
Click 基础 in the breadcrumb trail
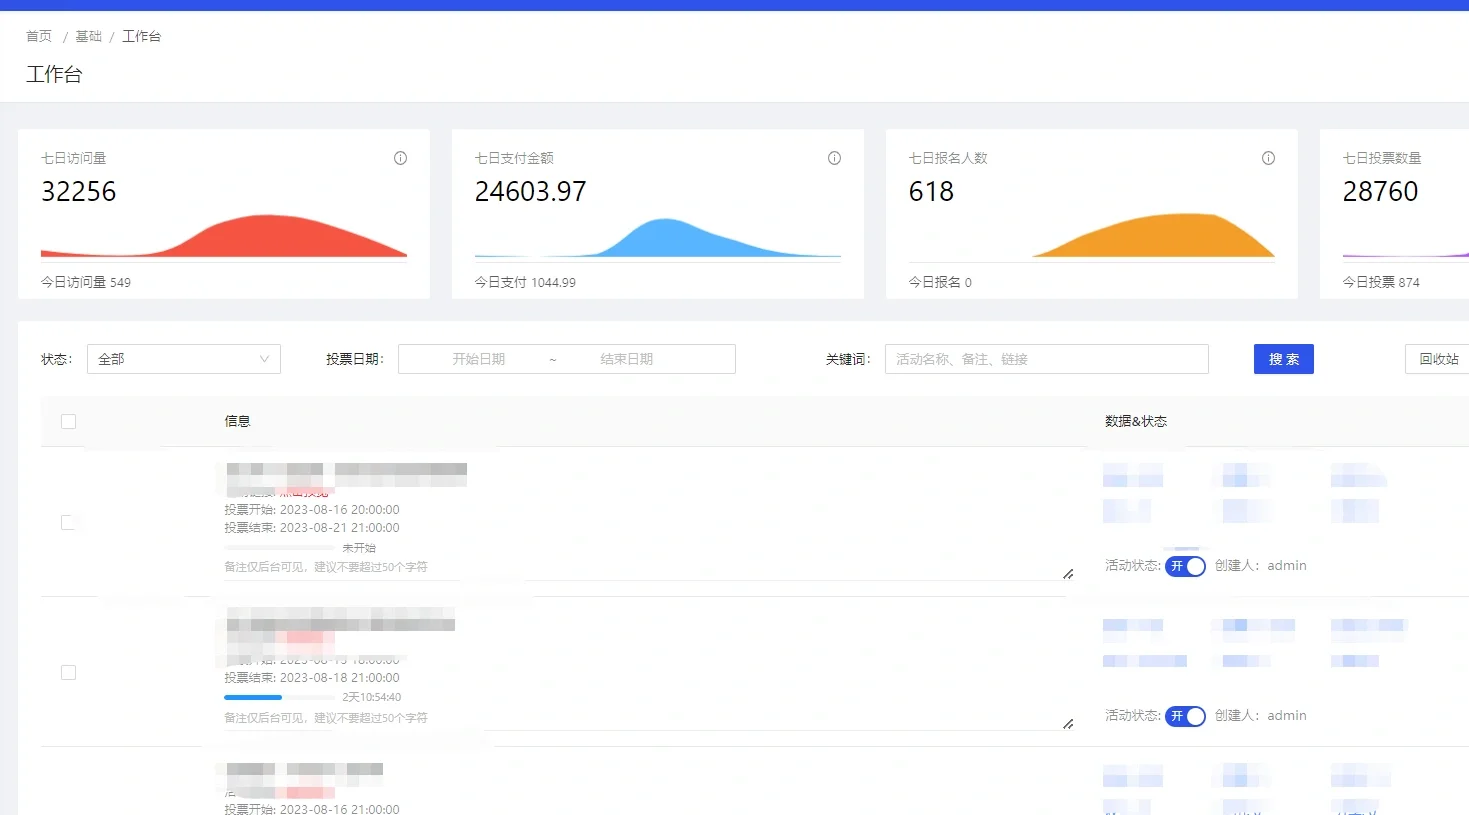pyautogui.click(x=89, y=36)
